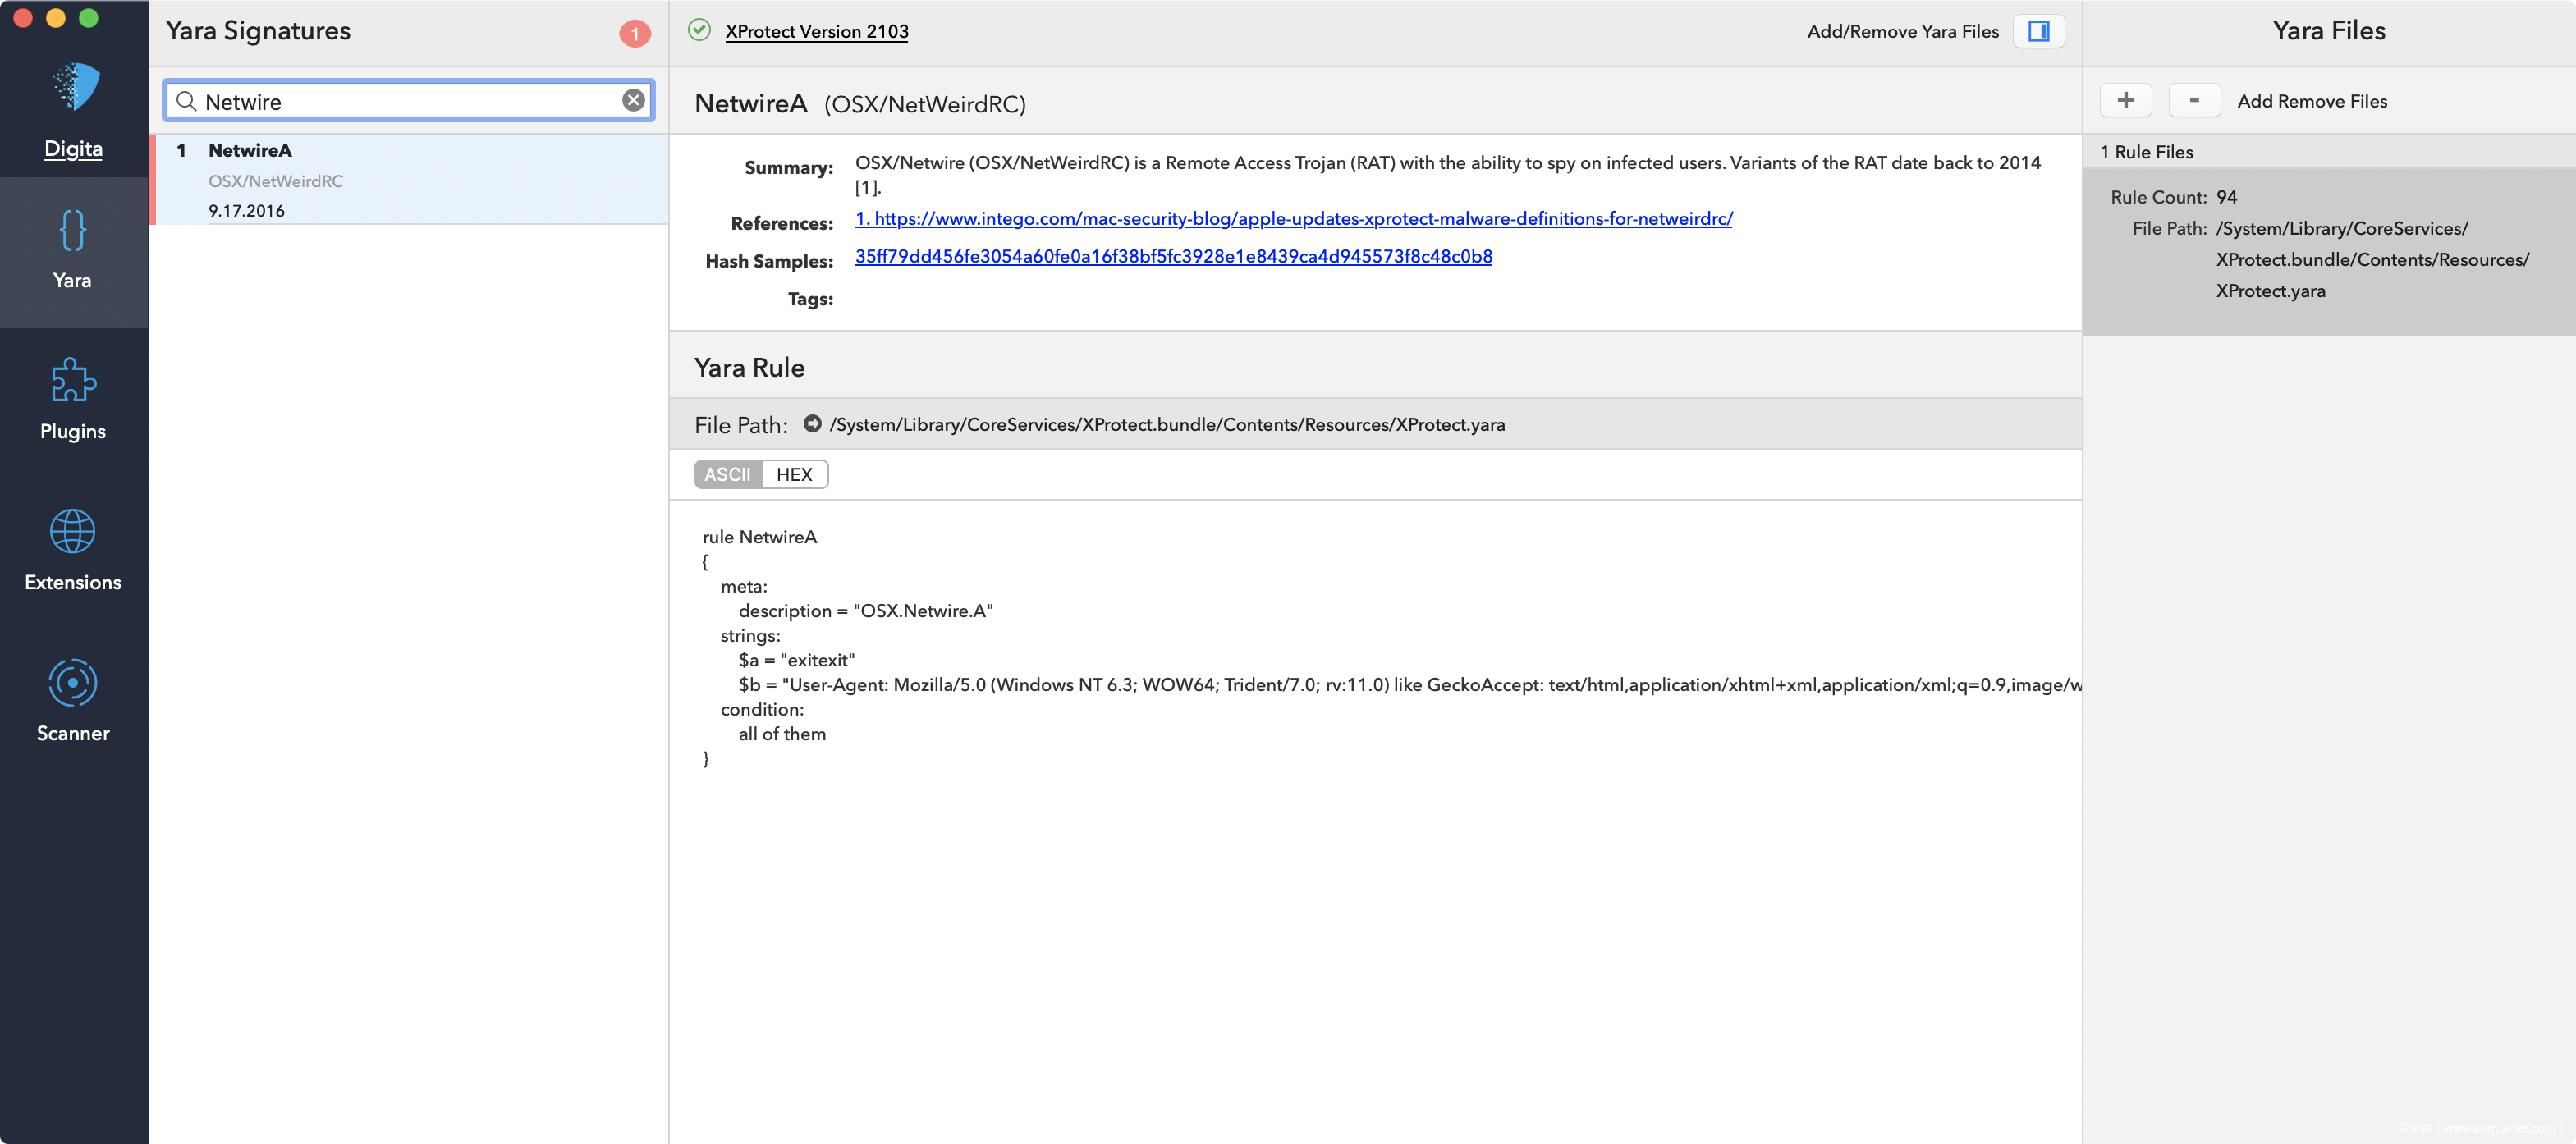Image resolution: width=2576 pixels, height=1144 pixels.
Task: Remove a Yara file with minus button
Action: [x=2194, y=100]
